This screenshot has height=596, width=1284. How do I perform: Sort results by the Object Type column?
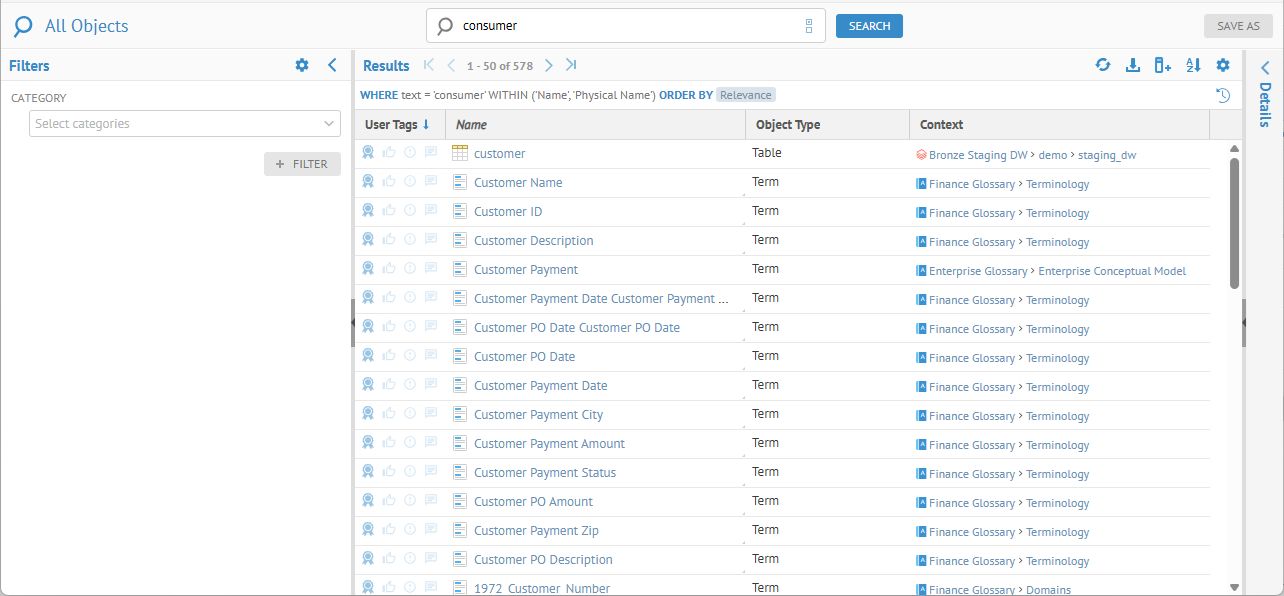[x=788, y=125]
